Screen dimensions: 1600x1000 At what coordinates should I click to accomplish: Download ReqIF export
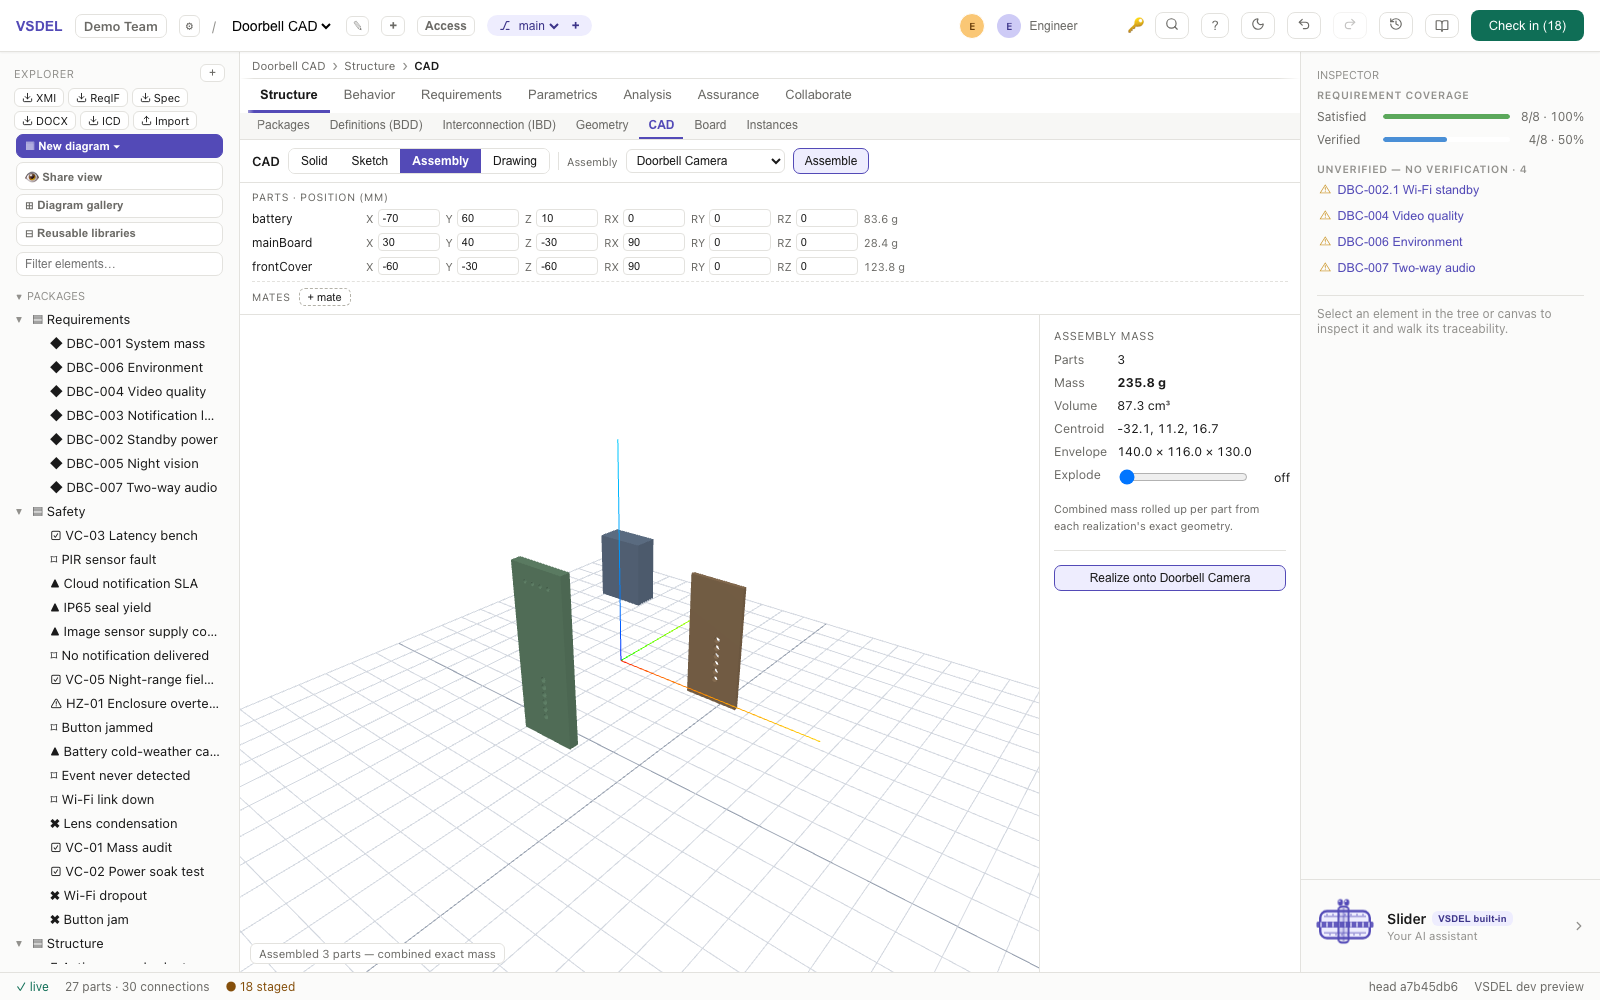point(98,98)
